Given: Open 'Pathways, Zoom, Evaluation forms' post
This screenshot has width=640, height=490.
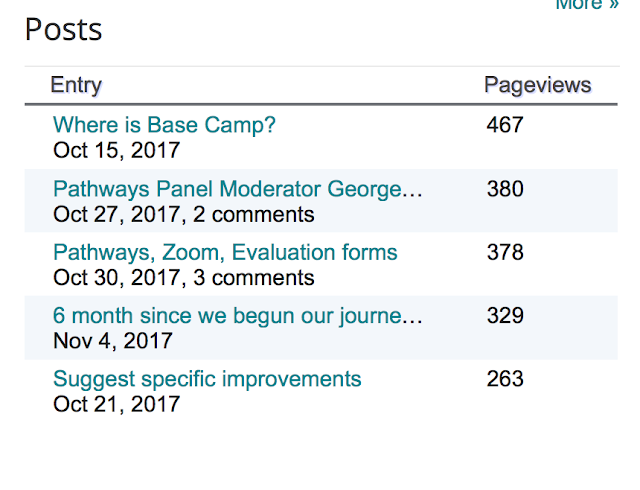Looking at the screenshot, I should tap(225, 252).
